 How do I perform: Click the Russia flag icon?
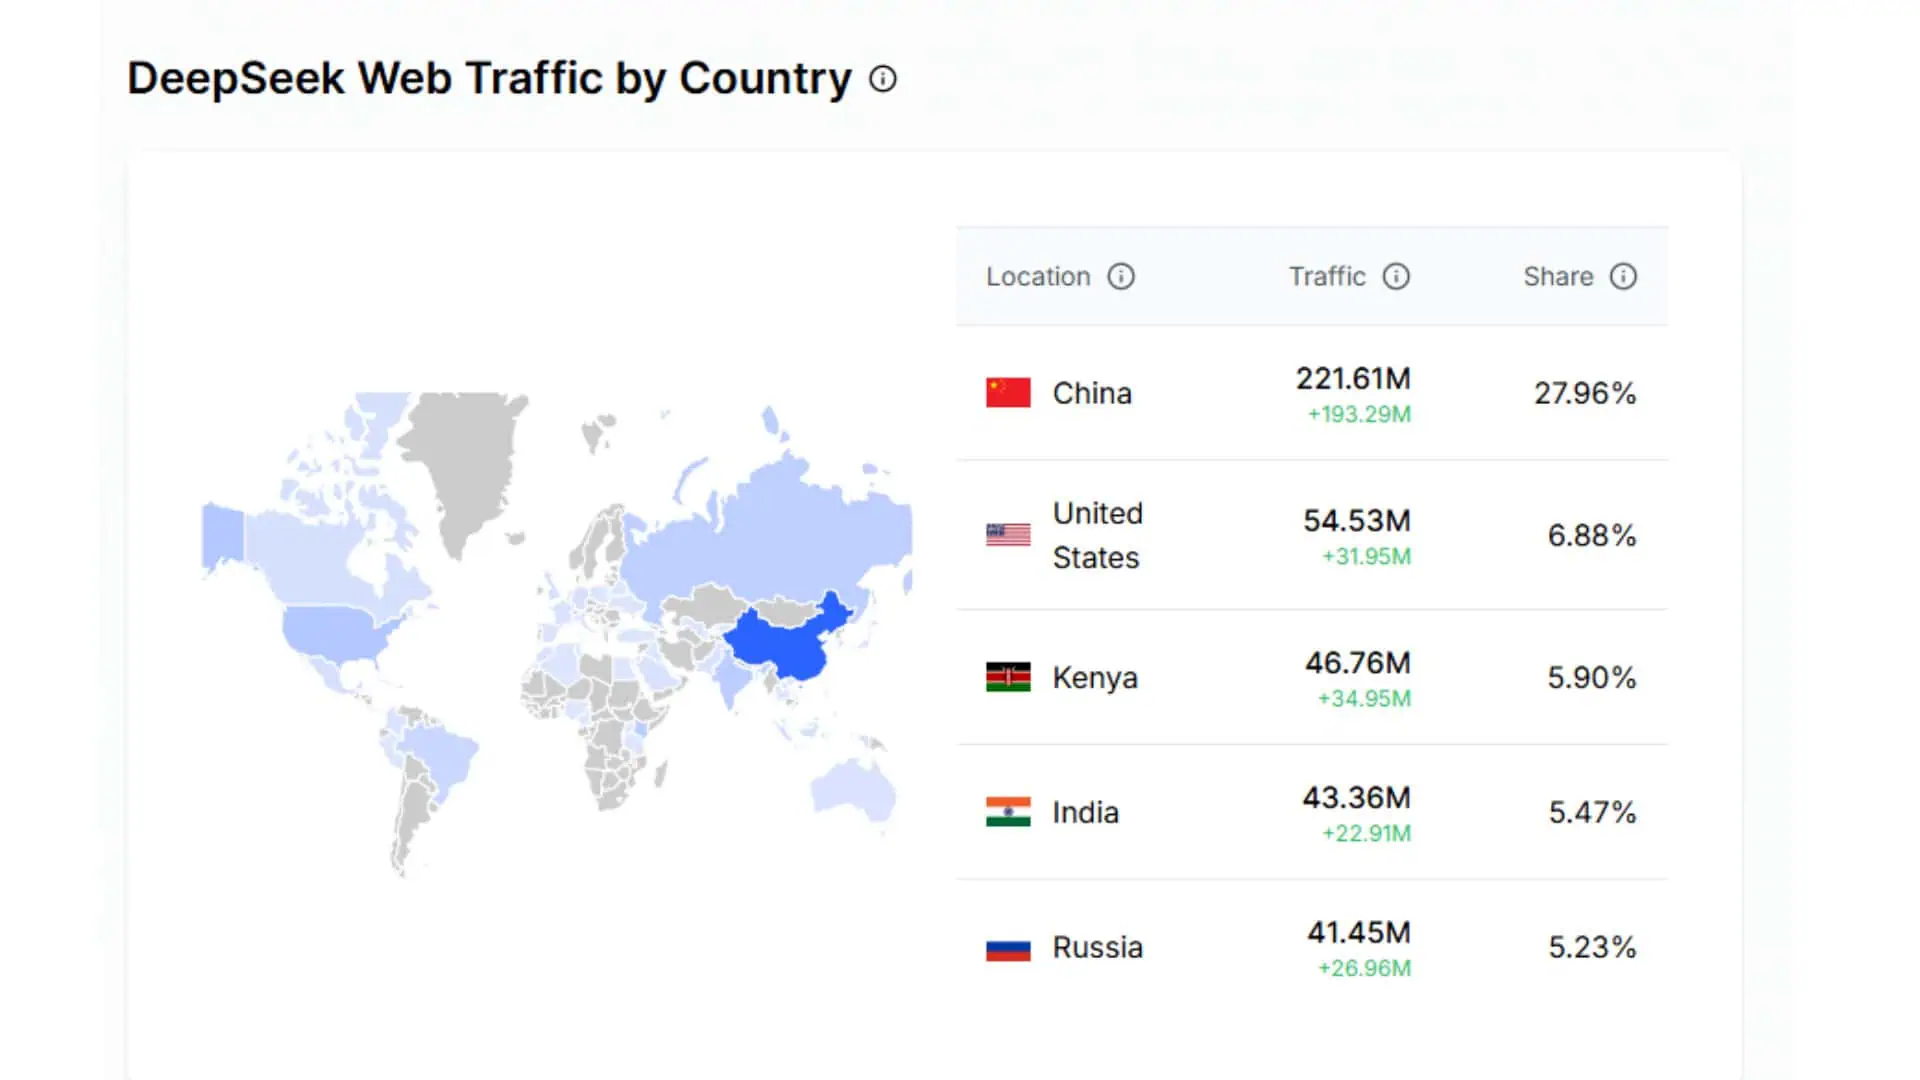(x=1007, y=948)
